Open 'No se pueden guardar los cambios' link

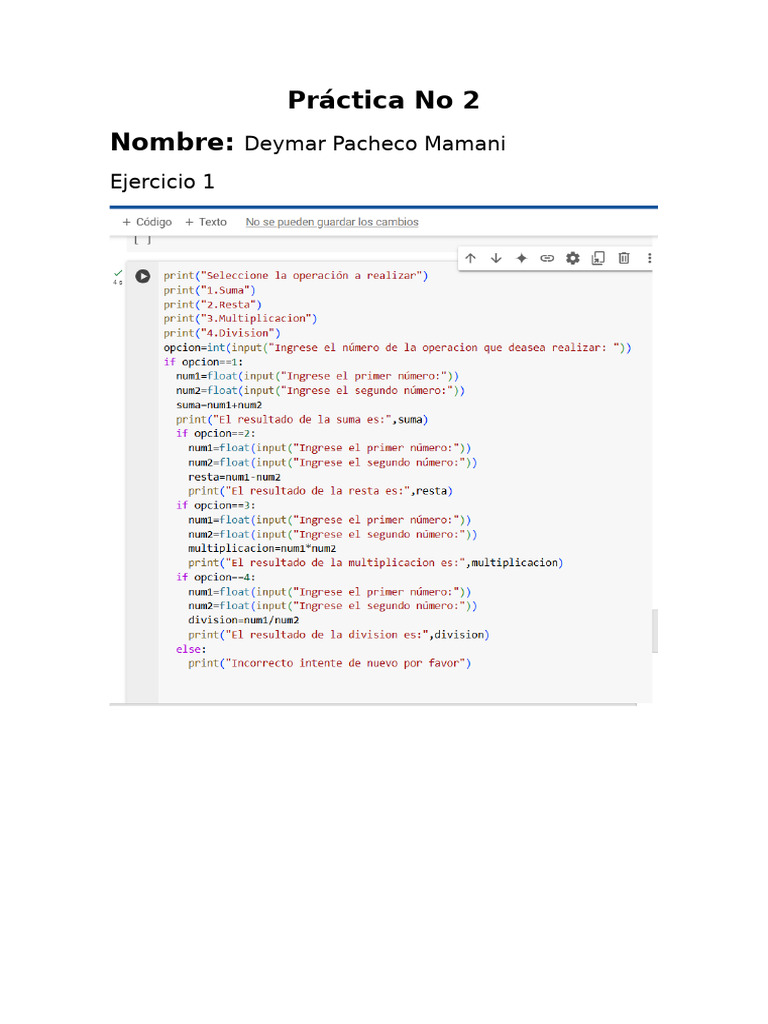tap(332, 222)
